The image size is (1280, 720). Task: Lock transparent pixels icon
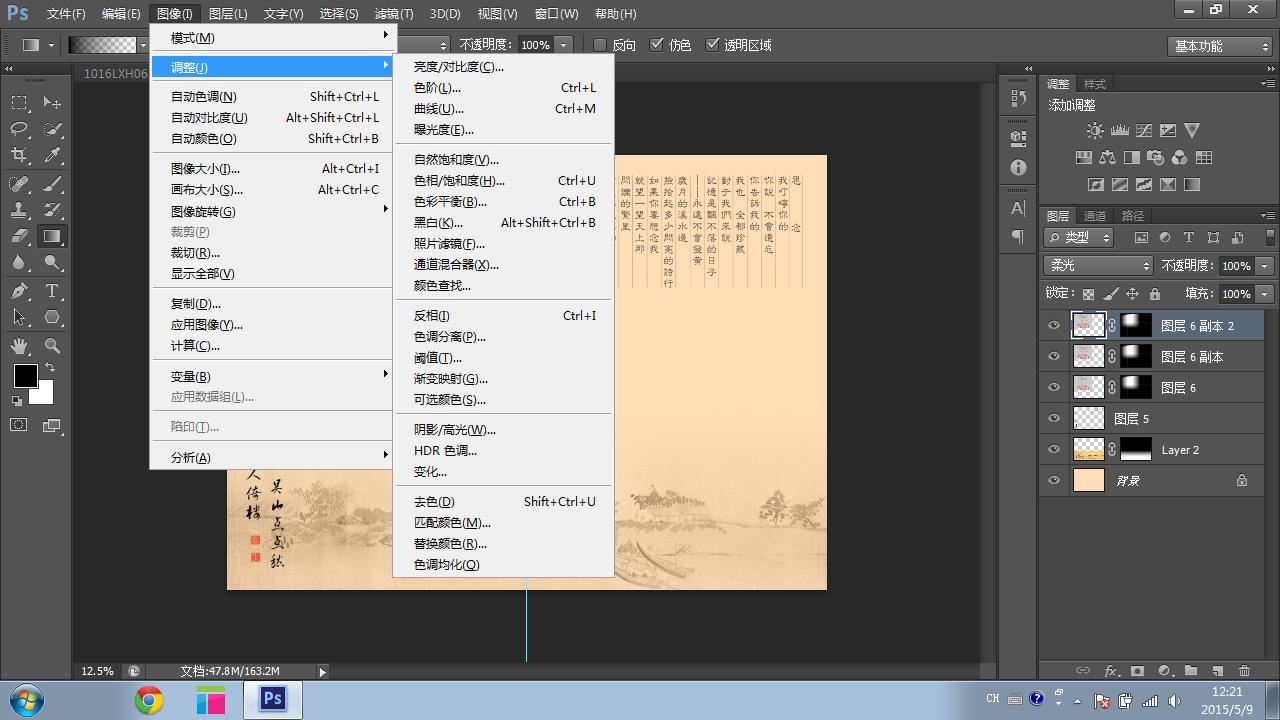[1088, 294]
